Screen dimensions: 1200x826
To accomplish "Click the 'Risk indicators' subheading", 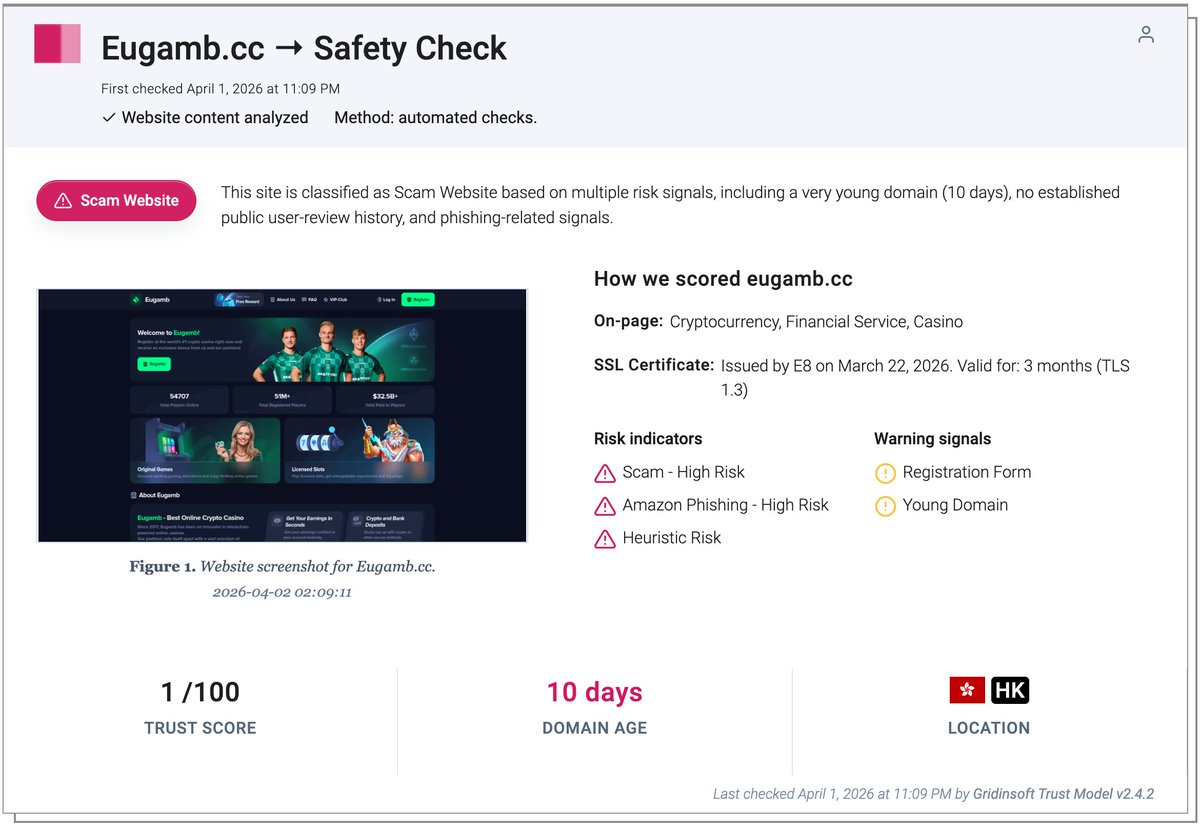I will coord(648,439).
